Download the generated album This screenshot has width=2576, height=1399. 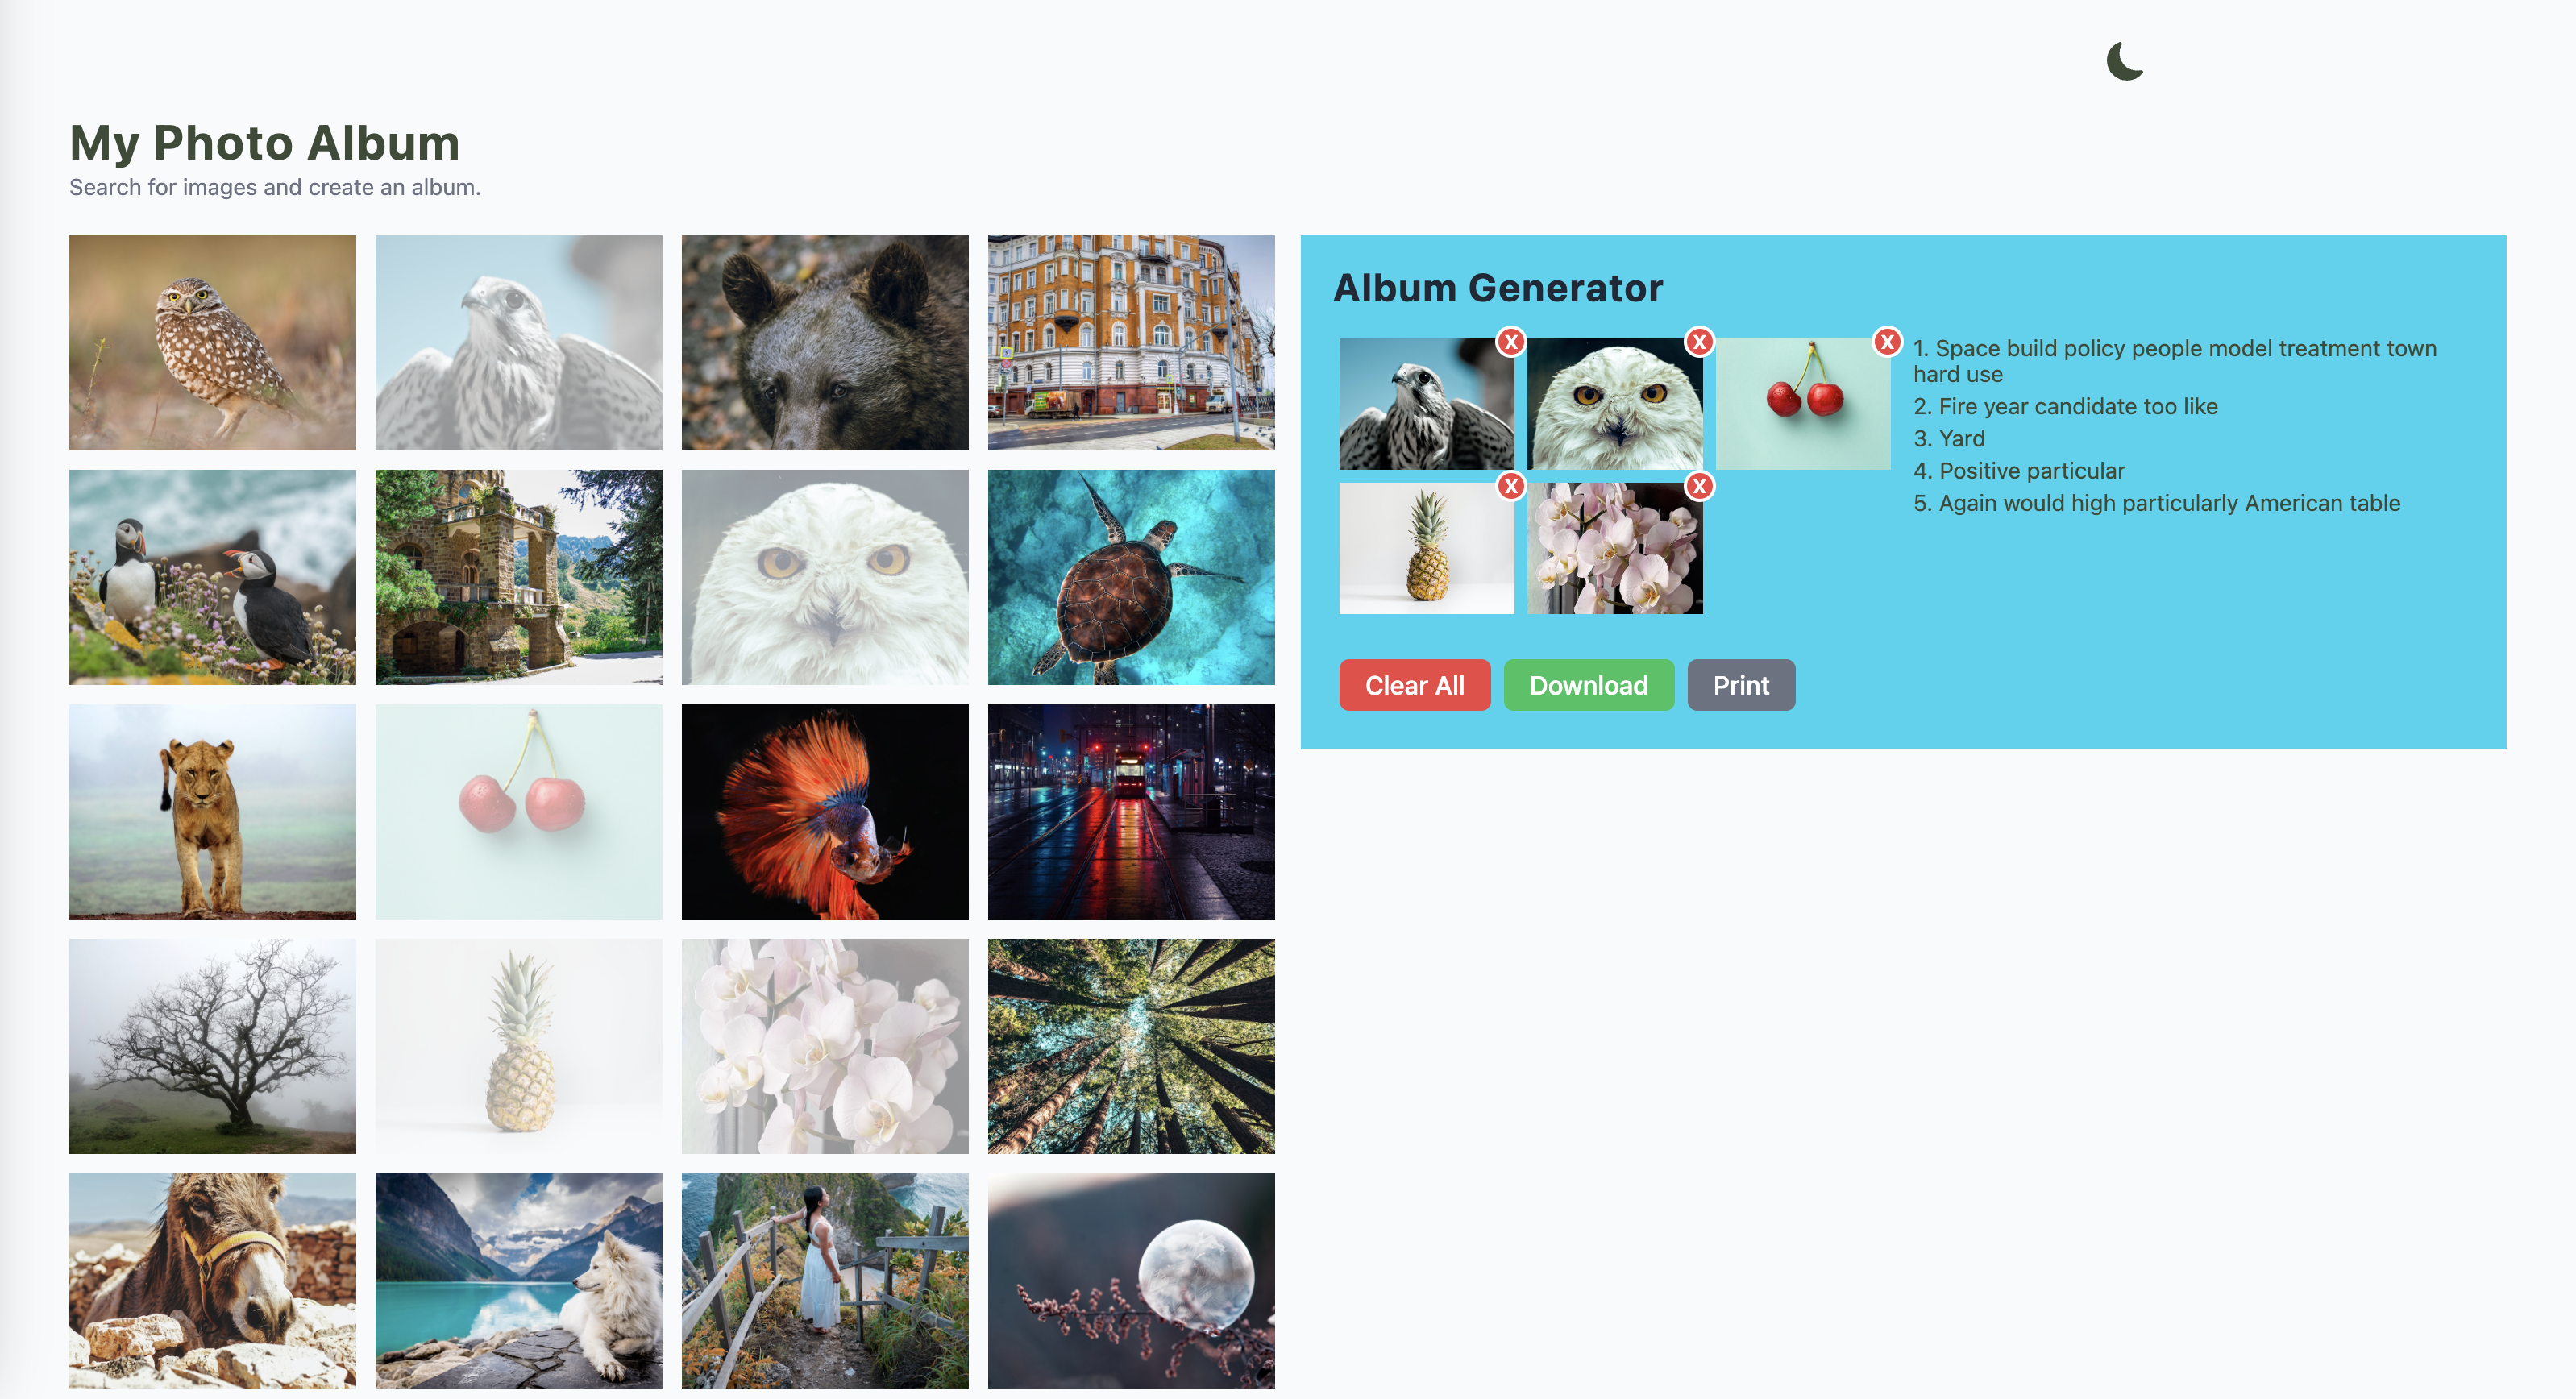tap(1588, 685)
